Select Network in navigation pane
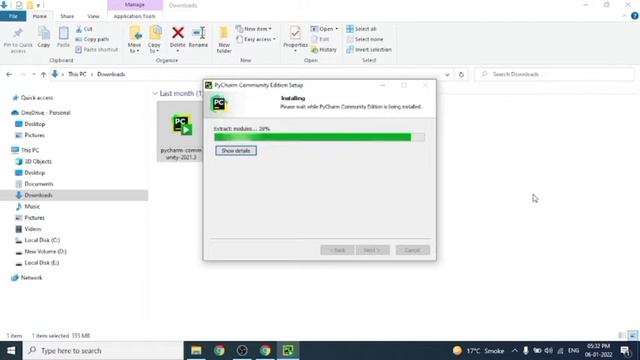Image resolution: width=640 pixels, height=360 pixels. click(31, 278)
